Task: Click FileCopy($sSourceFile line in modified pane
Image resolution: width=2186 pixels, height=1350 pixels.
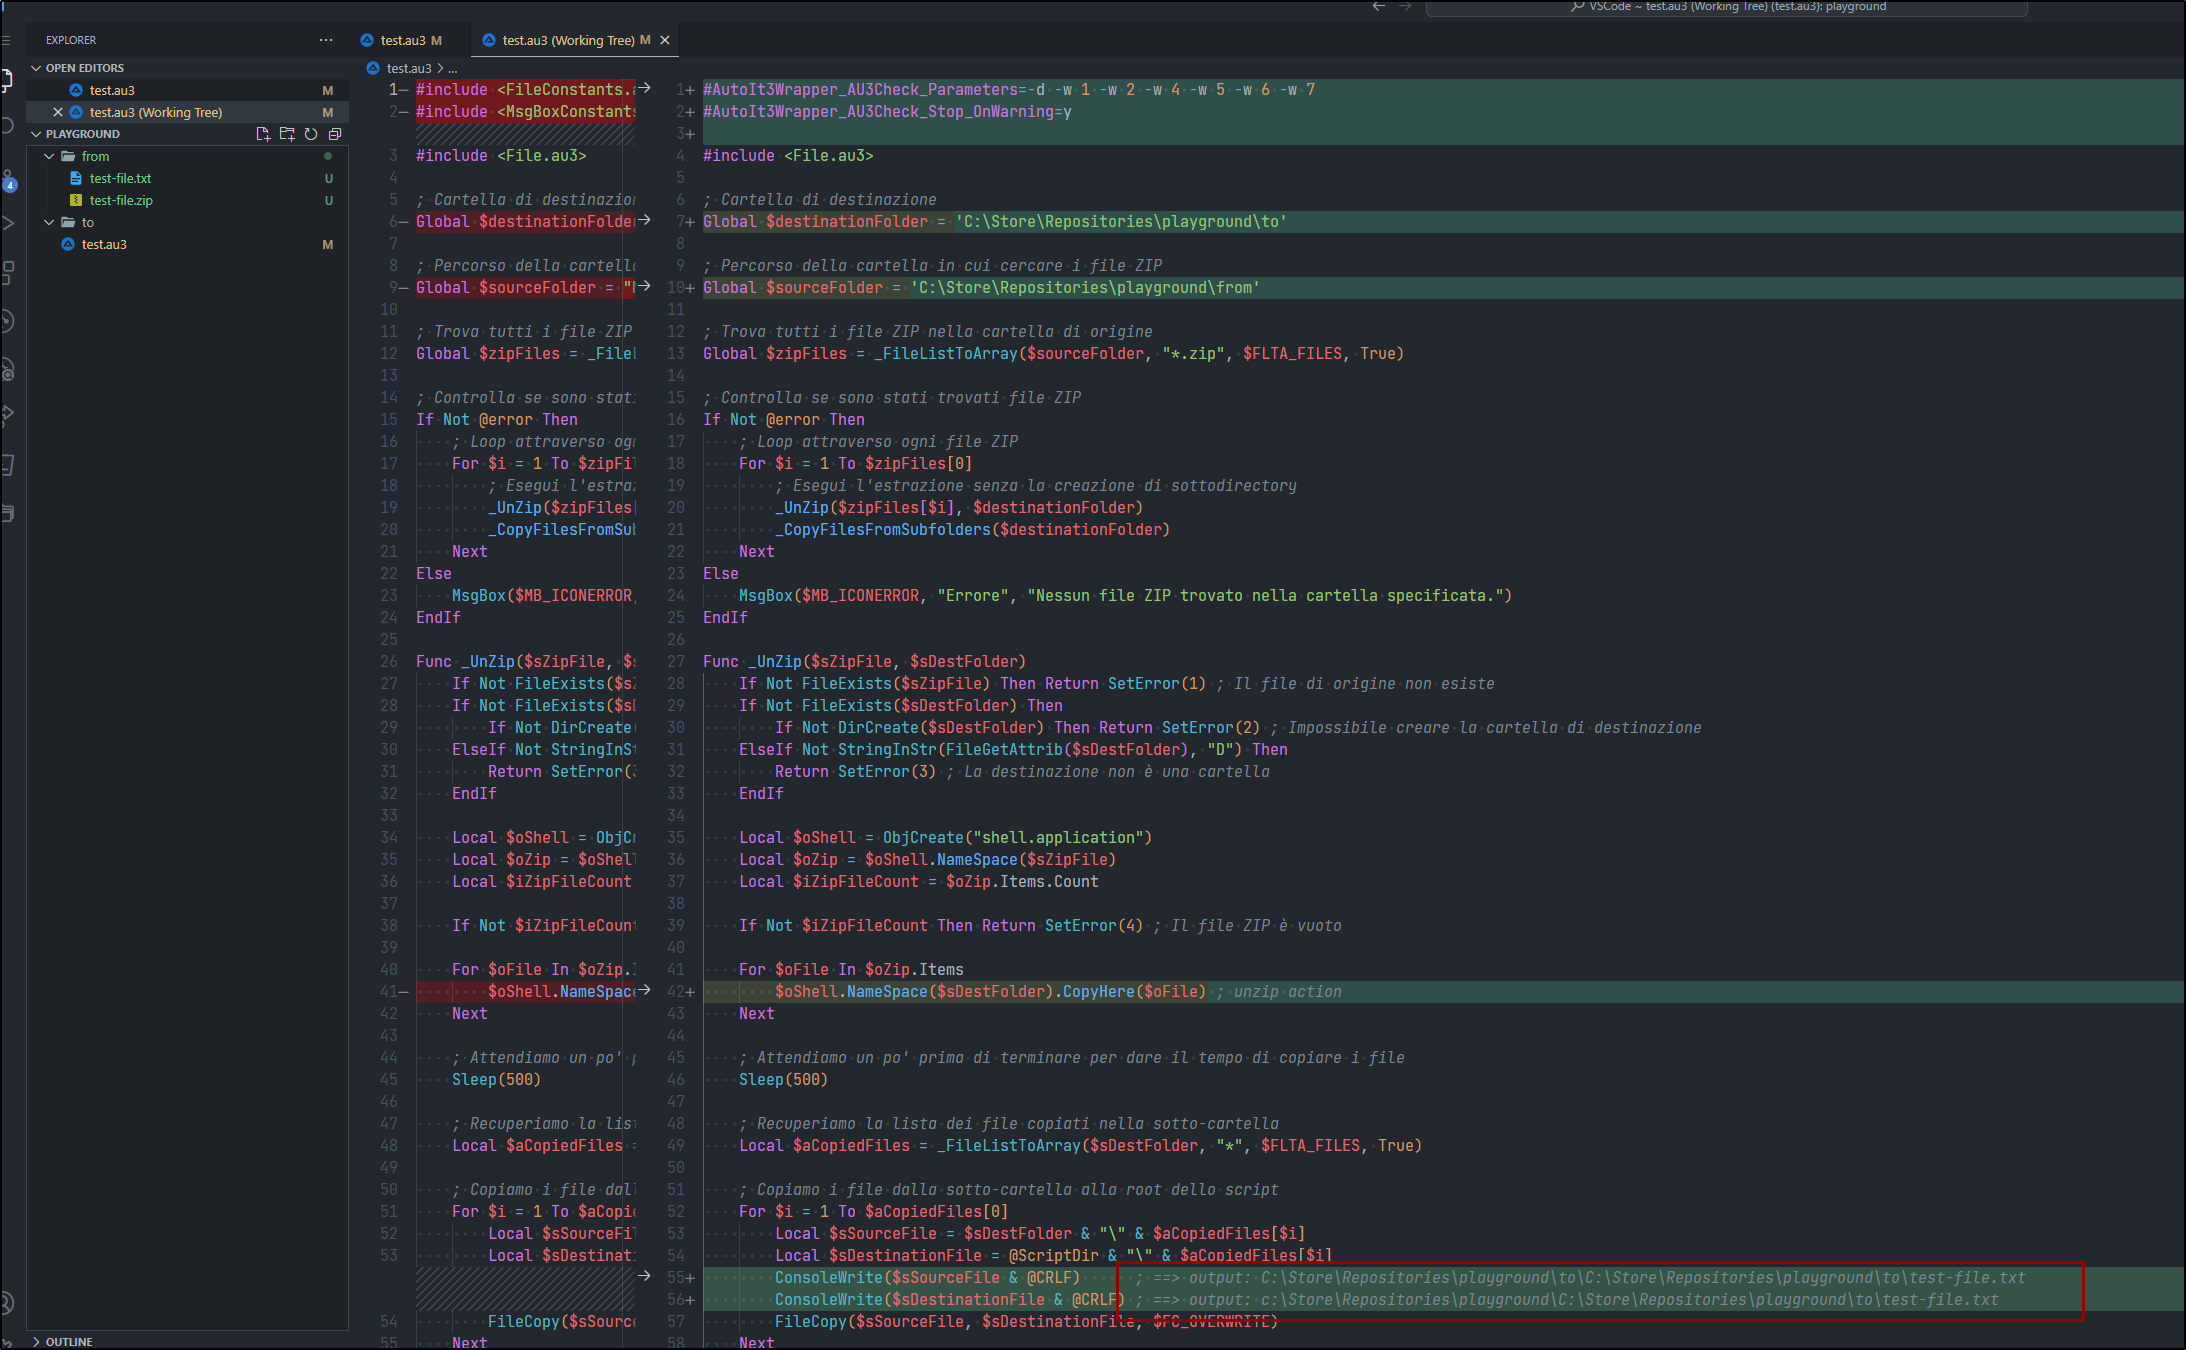Action: coord(1026,1321)
